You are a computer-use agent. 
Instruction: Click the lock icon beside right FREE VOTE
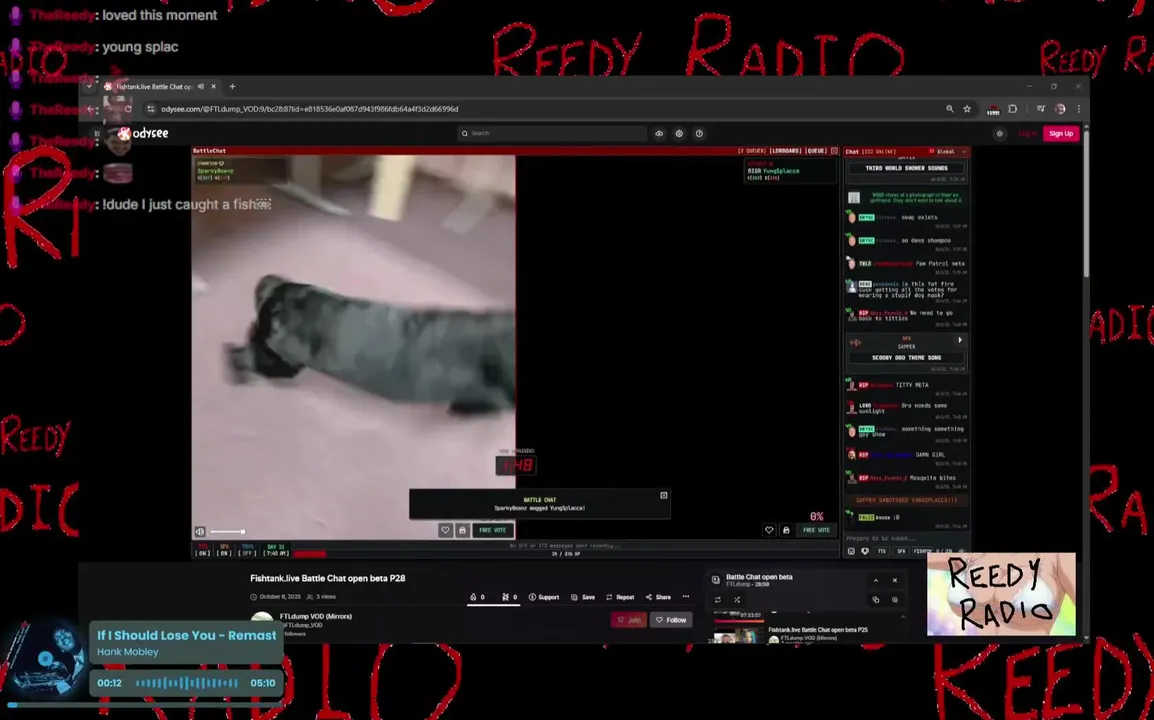point(786,530)
